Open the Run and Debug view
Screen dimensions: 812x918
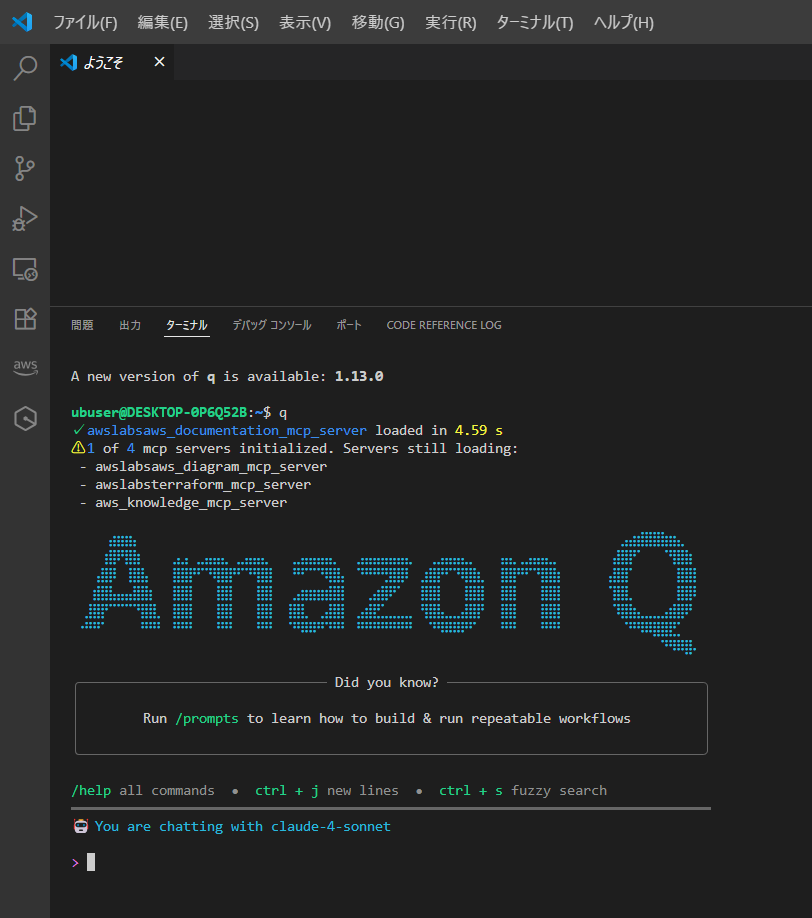click(x=25, y=219)
